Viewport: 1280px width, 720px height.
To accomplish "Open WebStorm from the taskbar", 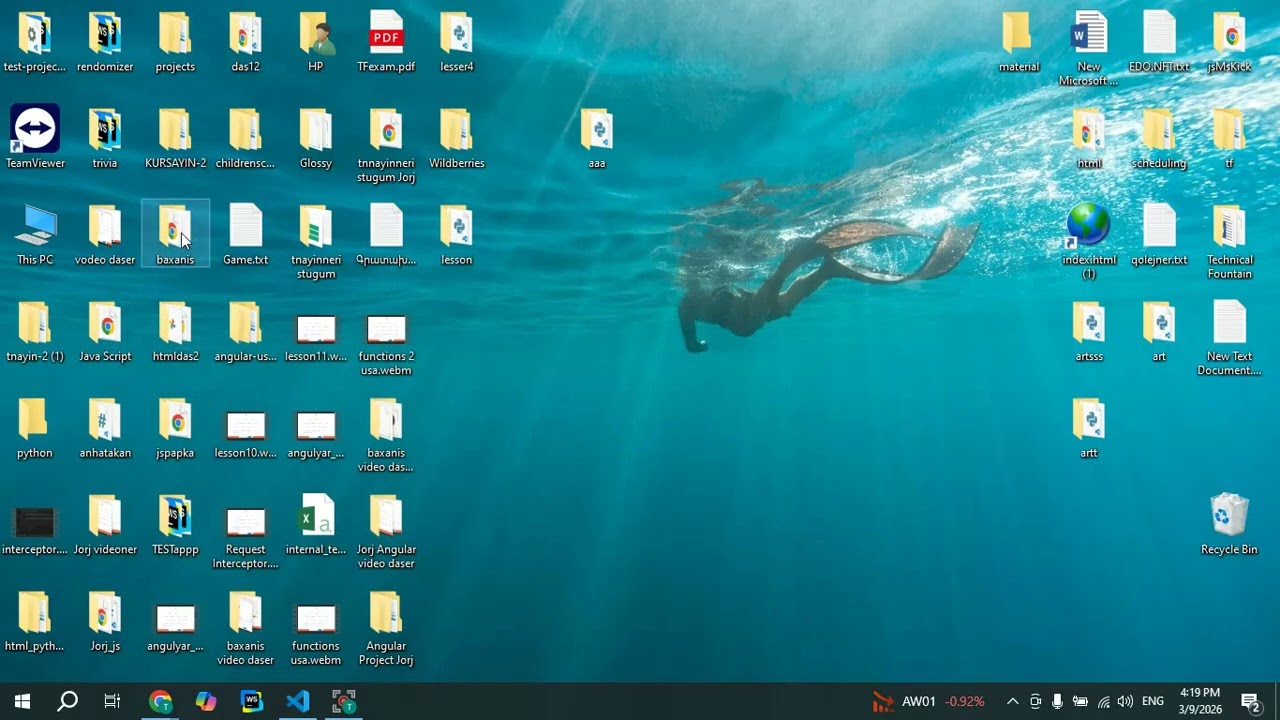I will click(x=252, y=701).
